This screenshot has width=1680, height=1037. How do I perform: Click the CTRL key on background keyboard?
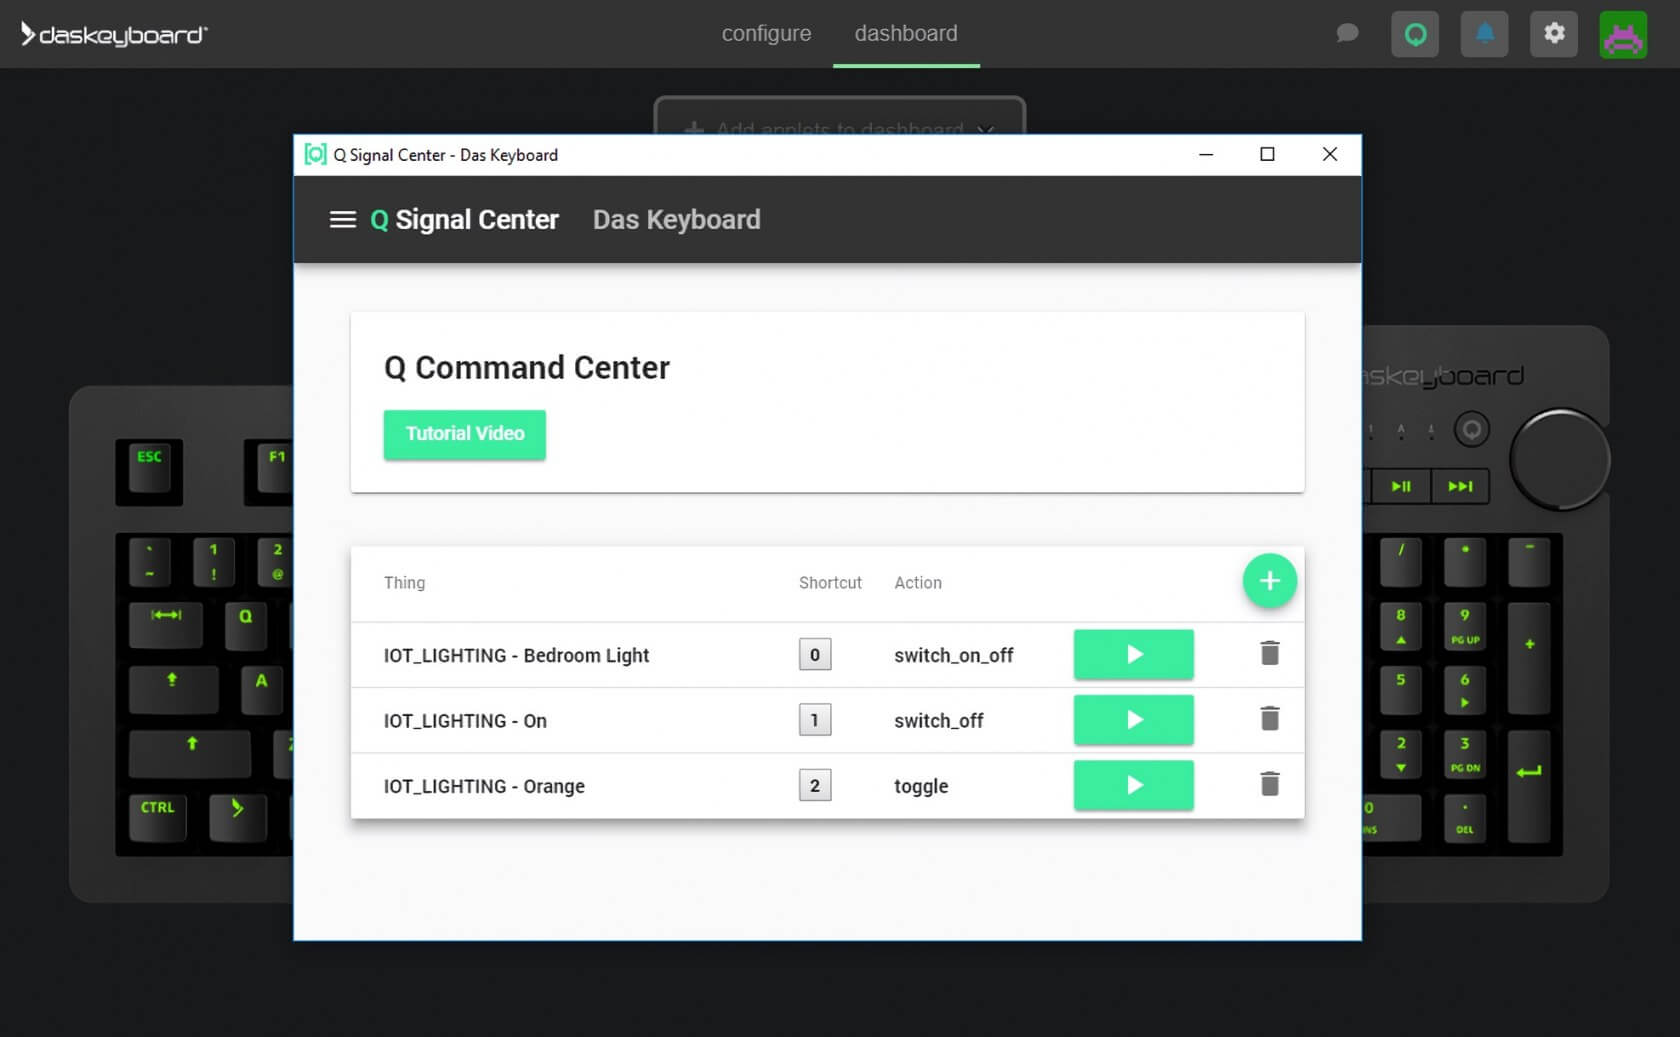(157, 817)
